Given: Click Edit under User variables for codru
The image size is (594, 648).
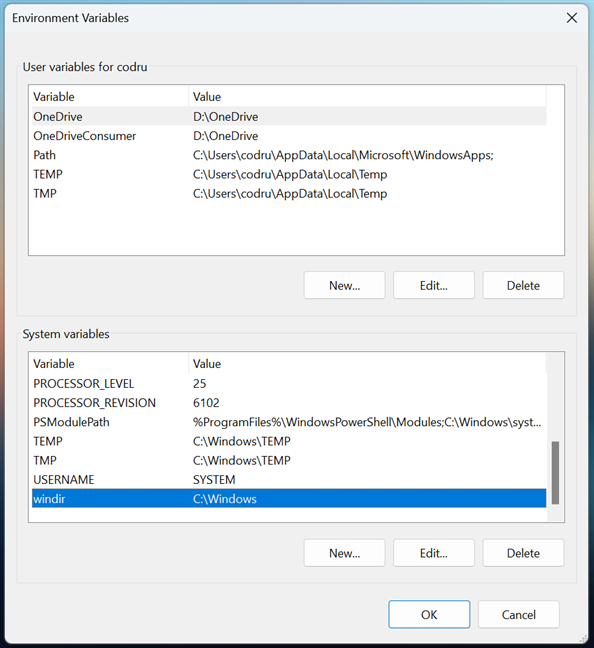Looking at the screenshot, I should (x=434, y=285).
